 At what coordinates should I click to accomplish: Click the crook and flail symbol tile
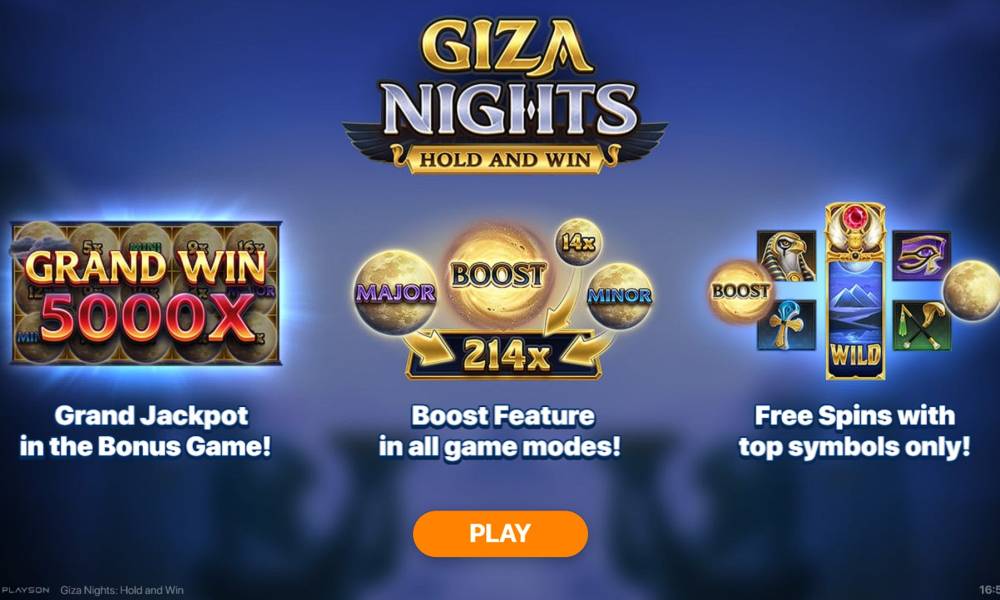tap(921, 325)
